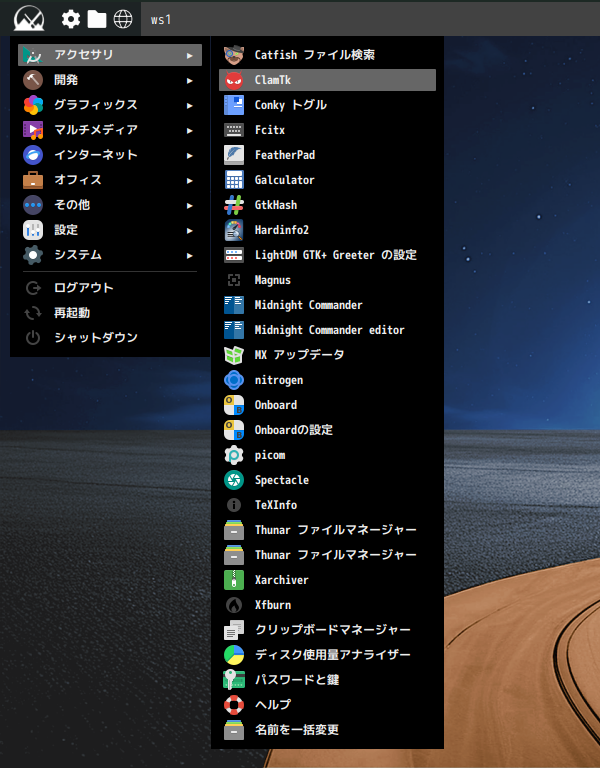Expand the 開発 submenu arrow
This screenshot has height=768, width=600.
pyautogui.click(x=190, y=80)
